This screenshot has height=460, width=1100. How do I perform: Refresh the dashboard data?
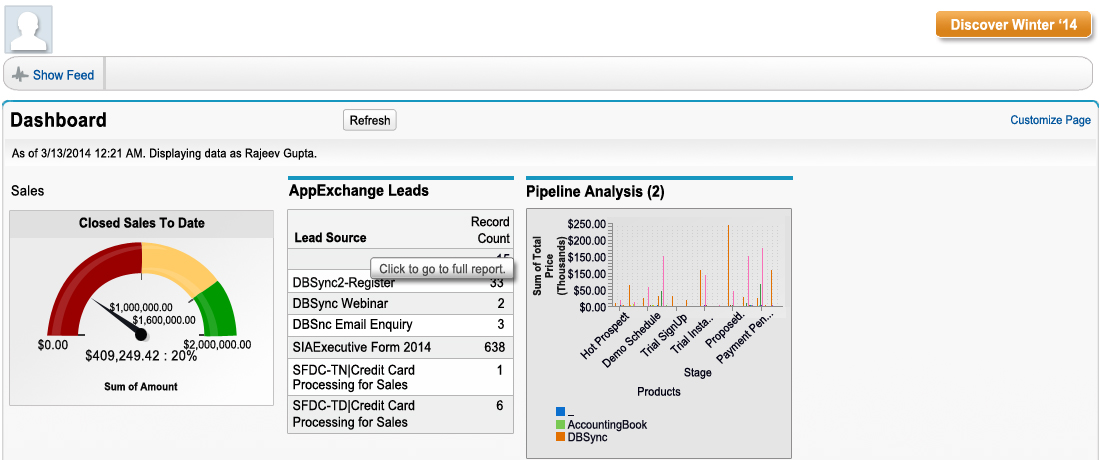(369, 120)
